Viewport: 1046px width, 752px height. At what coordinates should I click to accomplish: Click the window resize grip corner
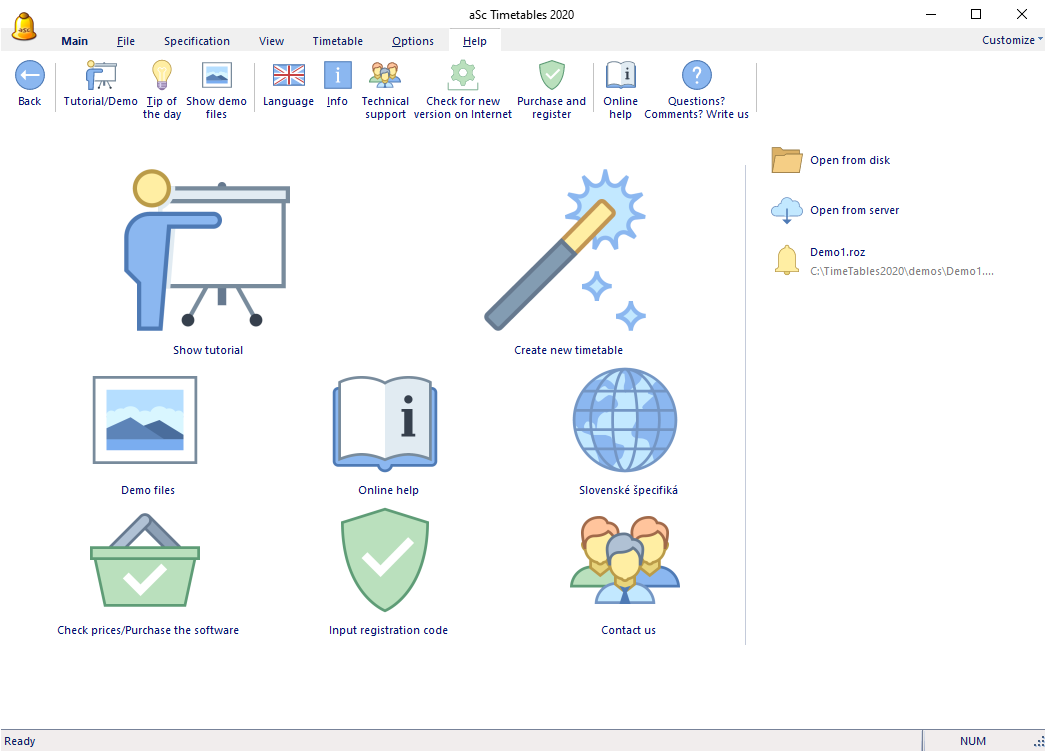[x=1039, y=741]
